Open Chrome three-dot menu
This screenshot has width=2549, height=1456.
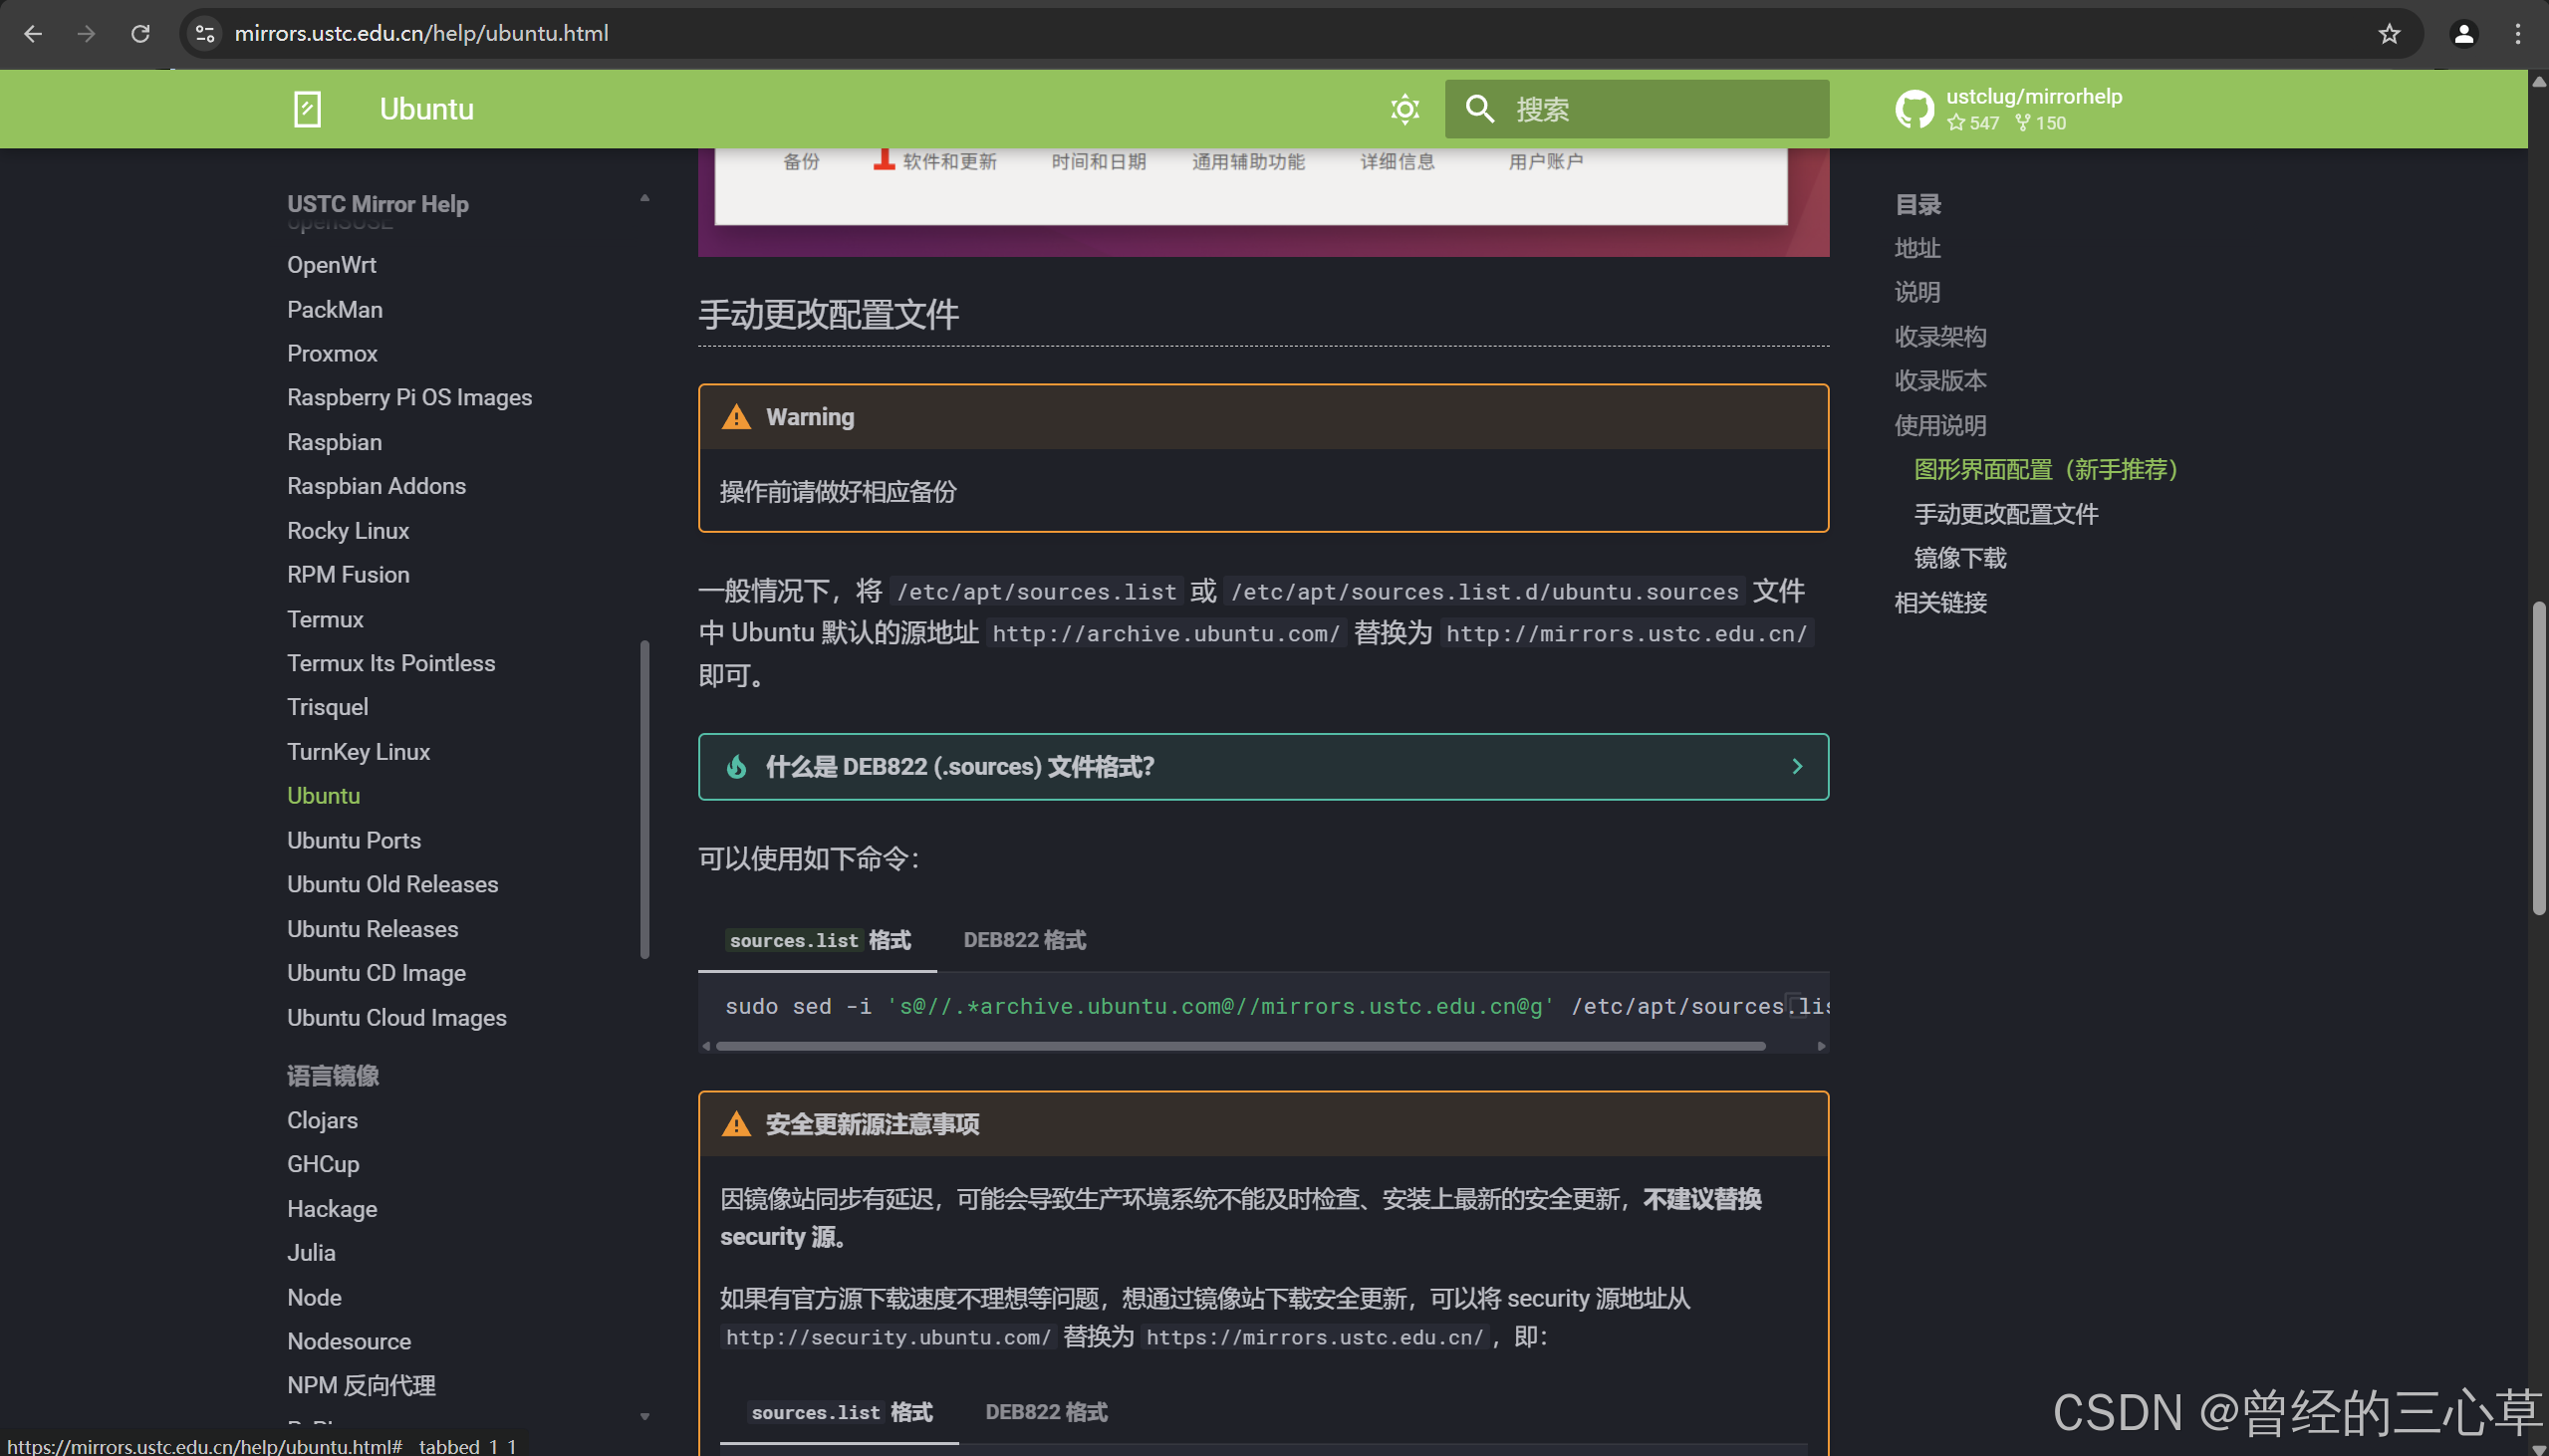tap(2518, 34)
